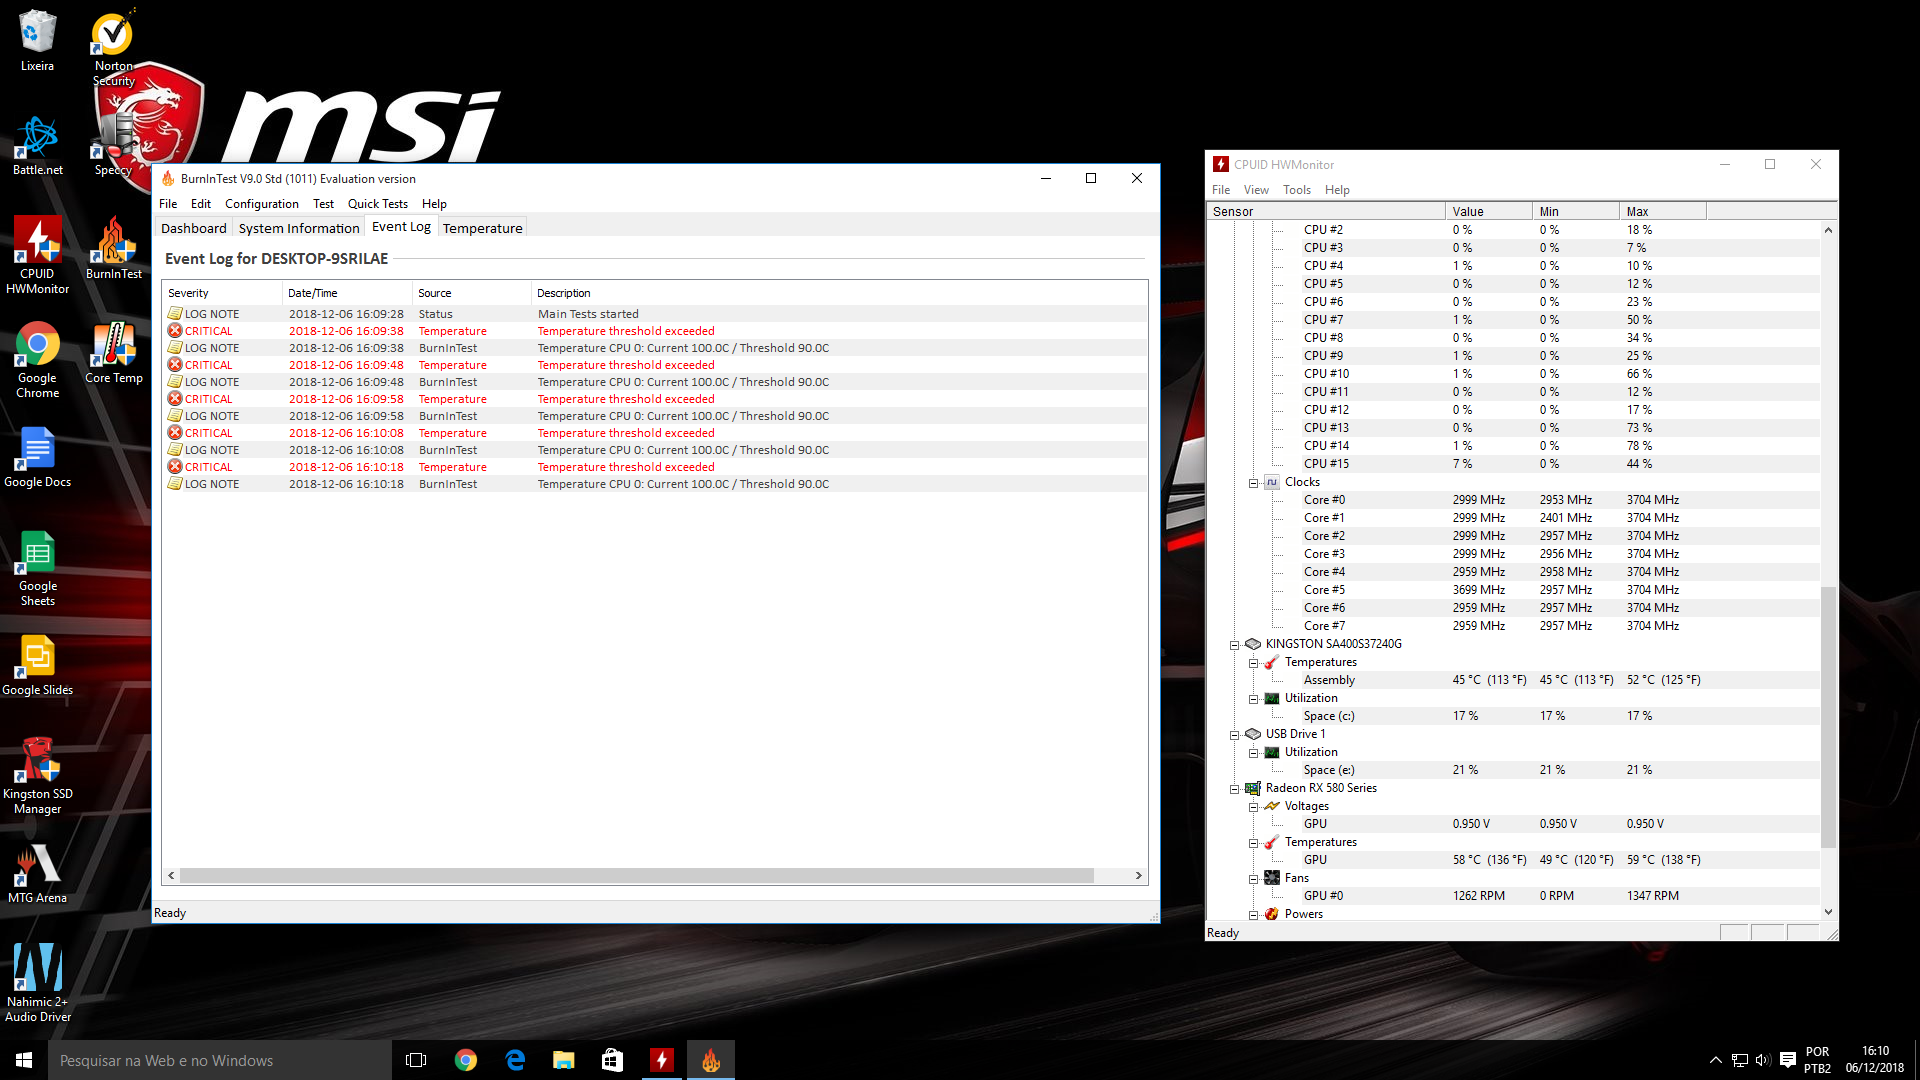Open Google Chrome desktop shortcut
This screenshot has width=1920, height=1080.
[37, 360]
